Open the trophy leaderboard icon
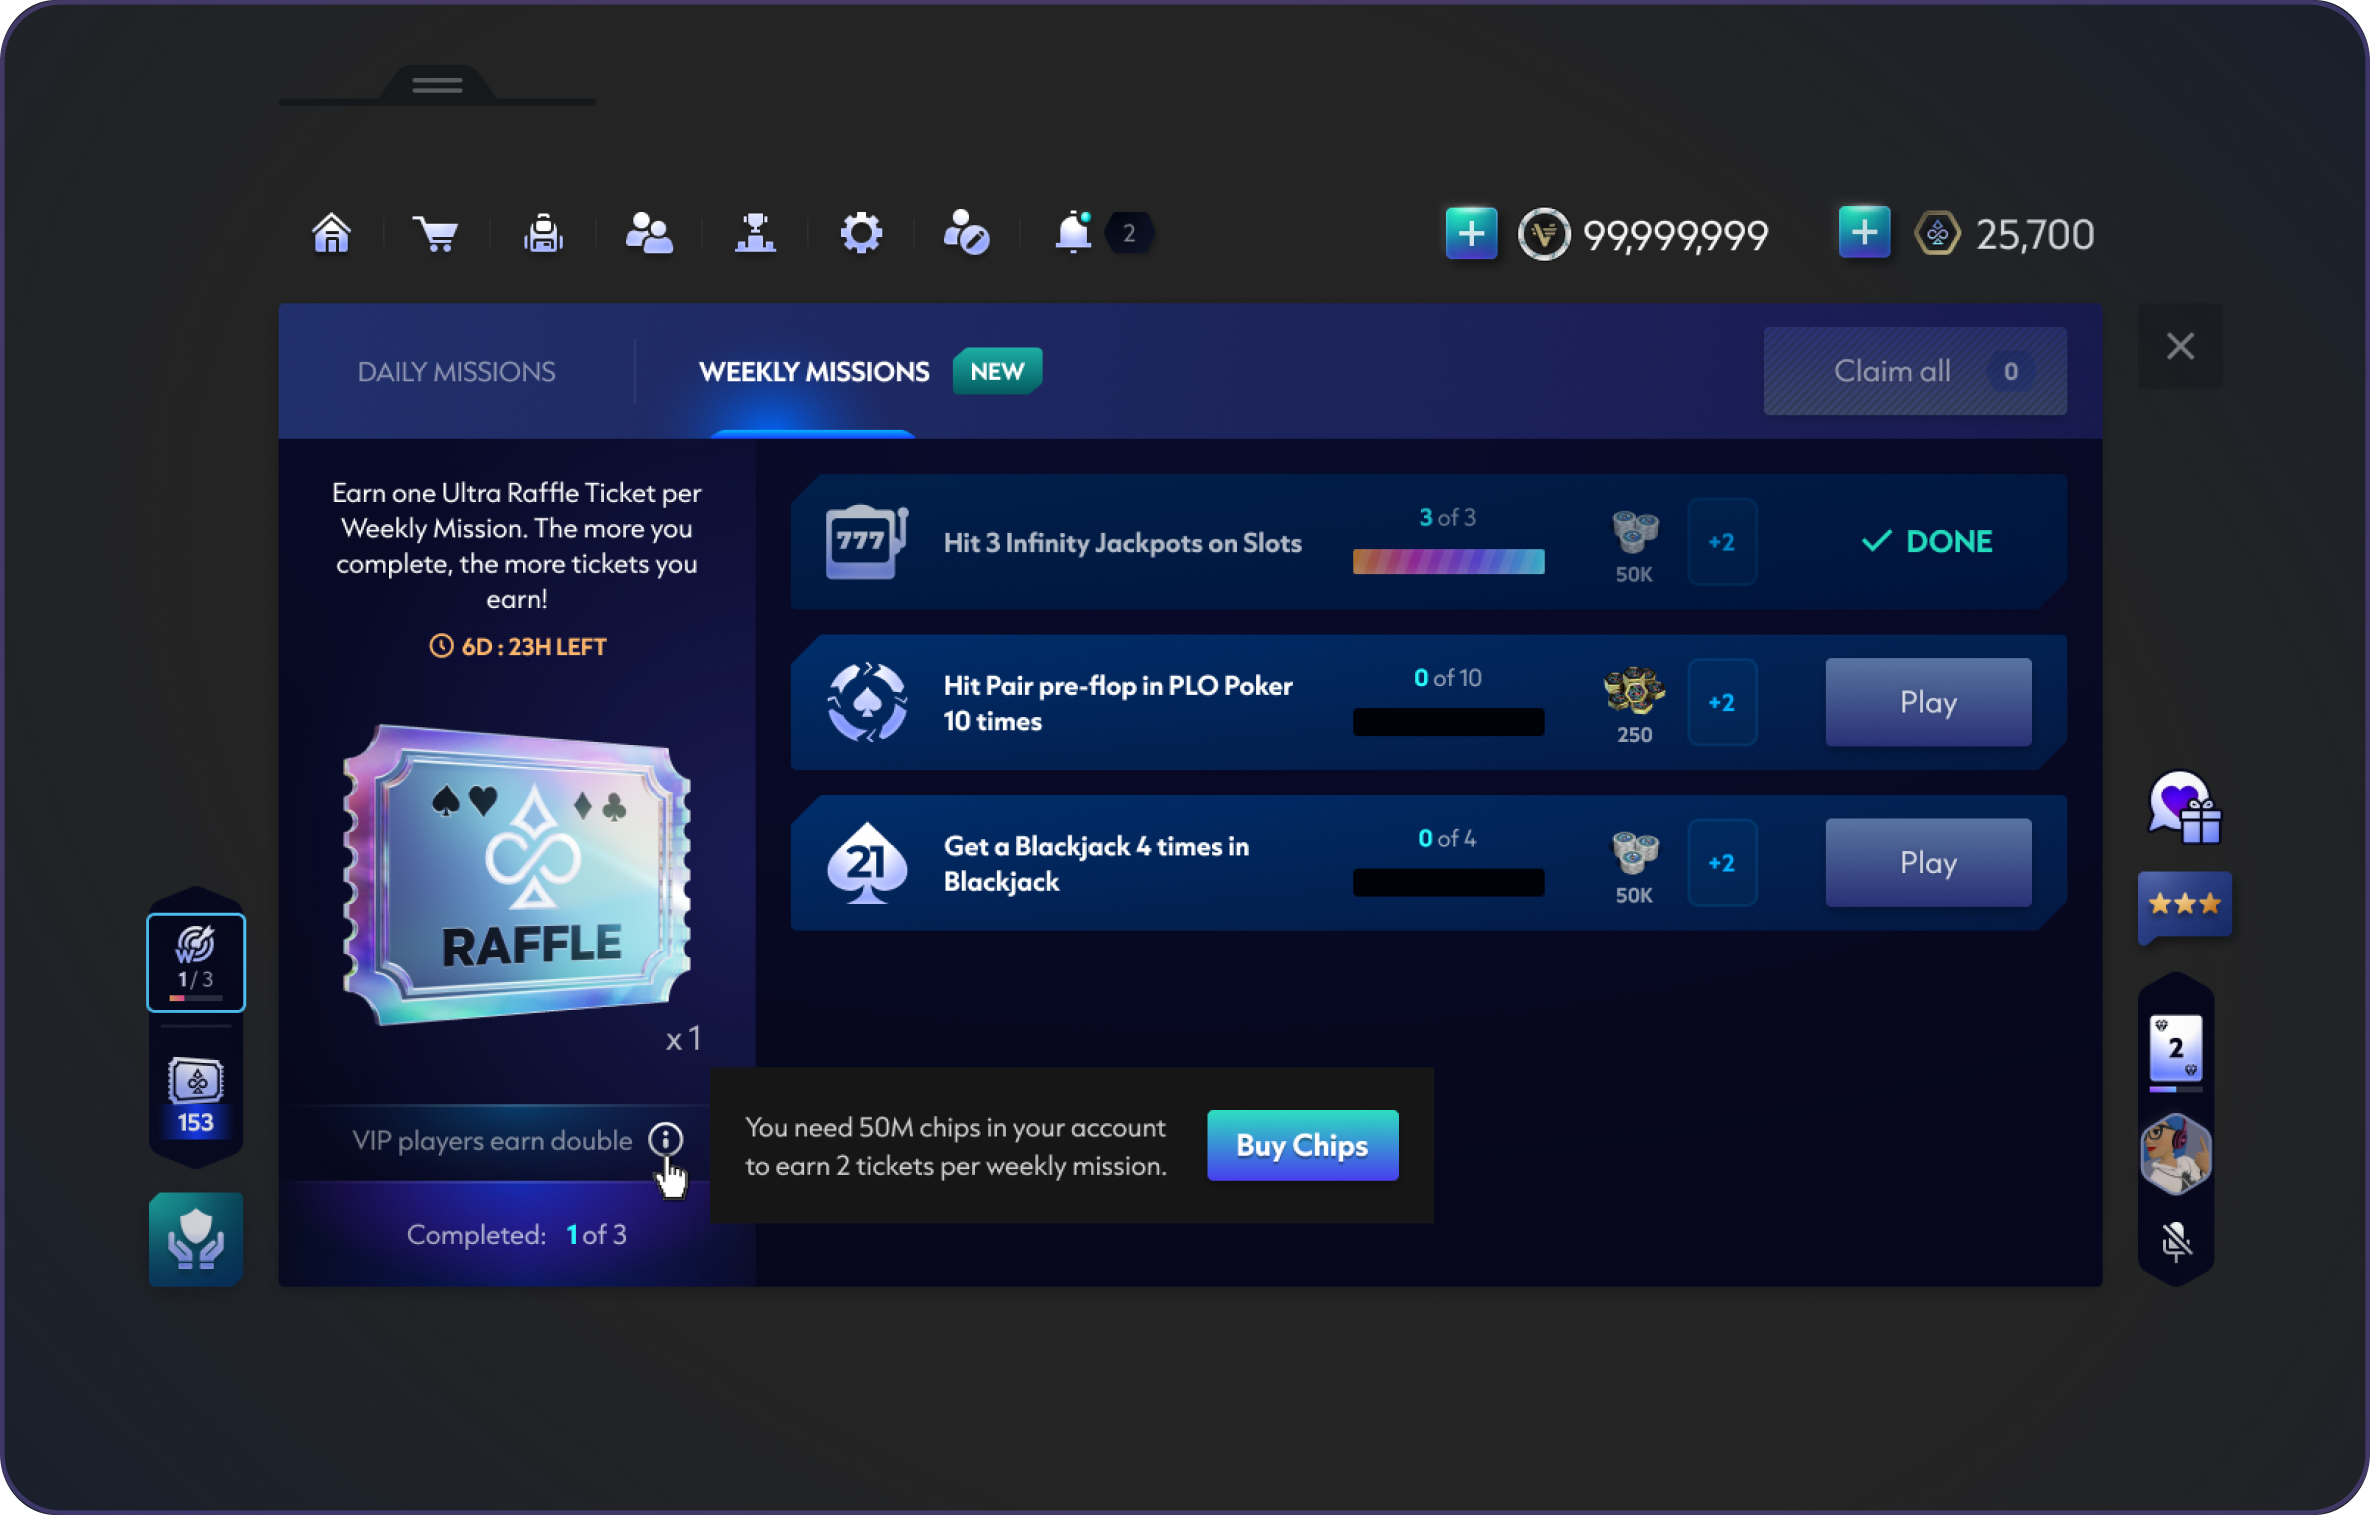2370x1515 pixels. [755, 234]
